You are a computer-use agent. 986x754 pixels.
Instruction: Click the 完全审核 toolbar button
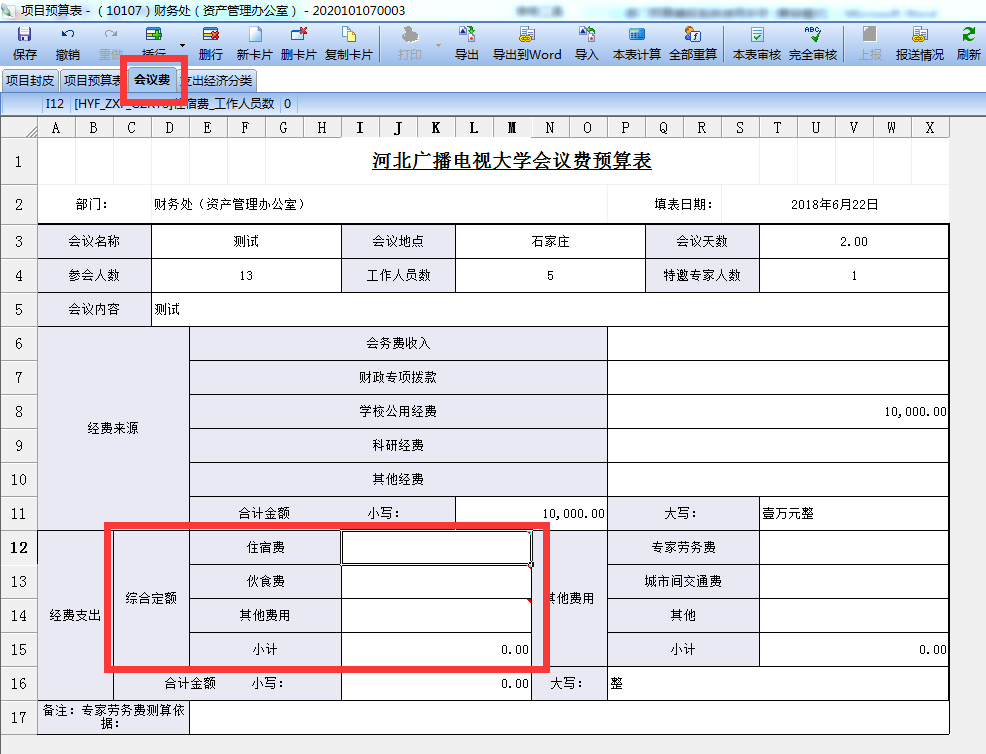(813, 42)
